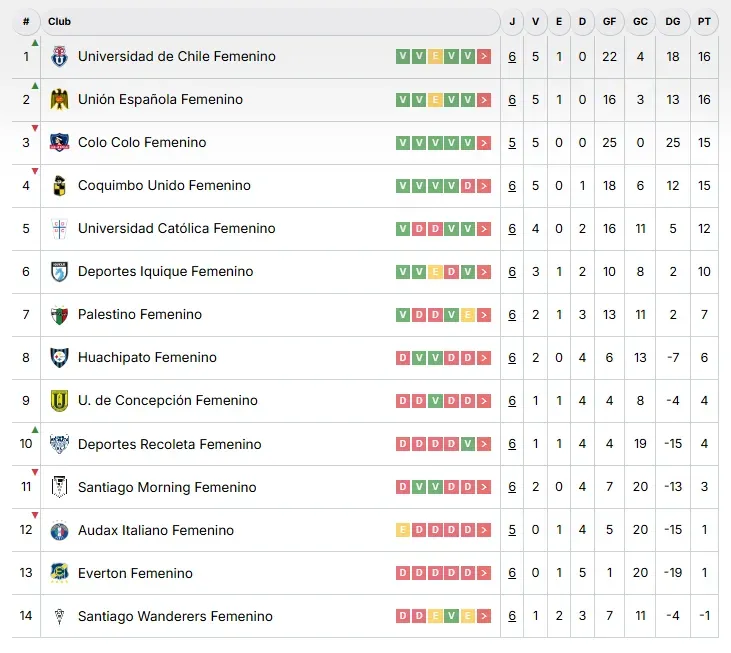The width and height of the screenshot is (731, 653).
Task: Expand Colo Colo recent results arrow
Action: point(484,143)
